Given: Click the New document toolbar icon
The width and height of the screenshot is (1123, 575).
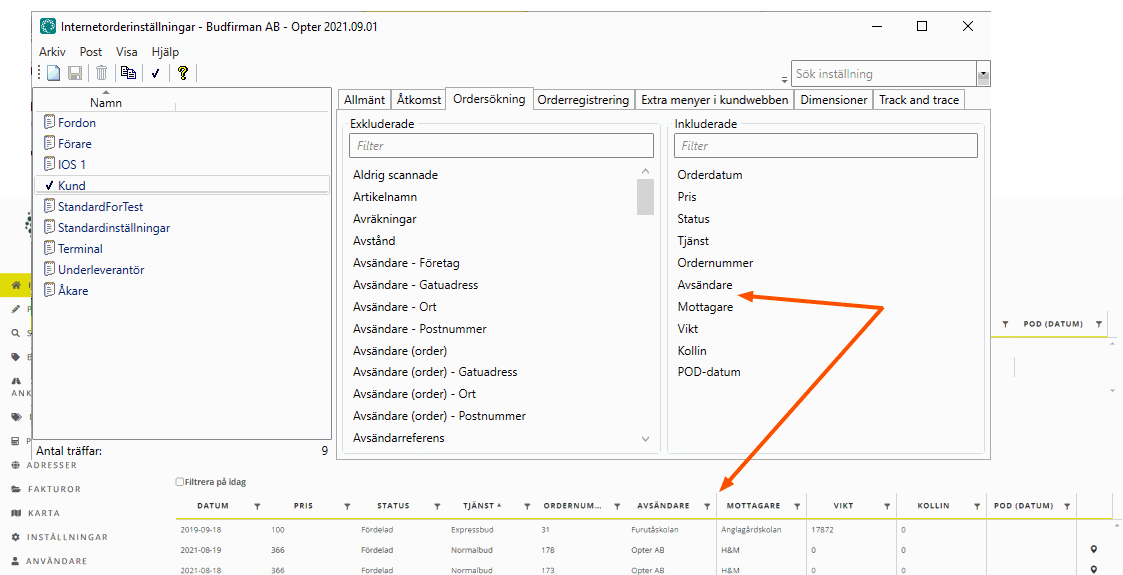Looking at the screenshot, I should point(53,73).
